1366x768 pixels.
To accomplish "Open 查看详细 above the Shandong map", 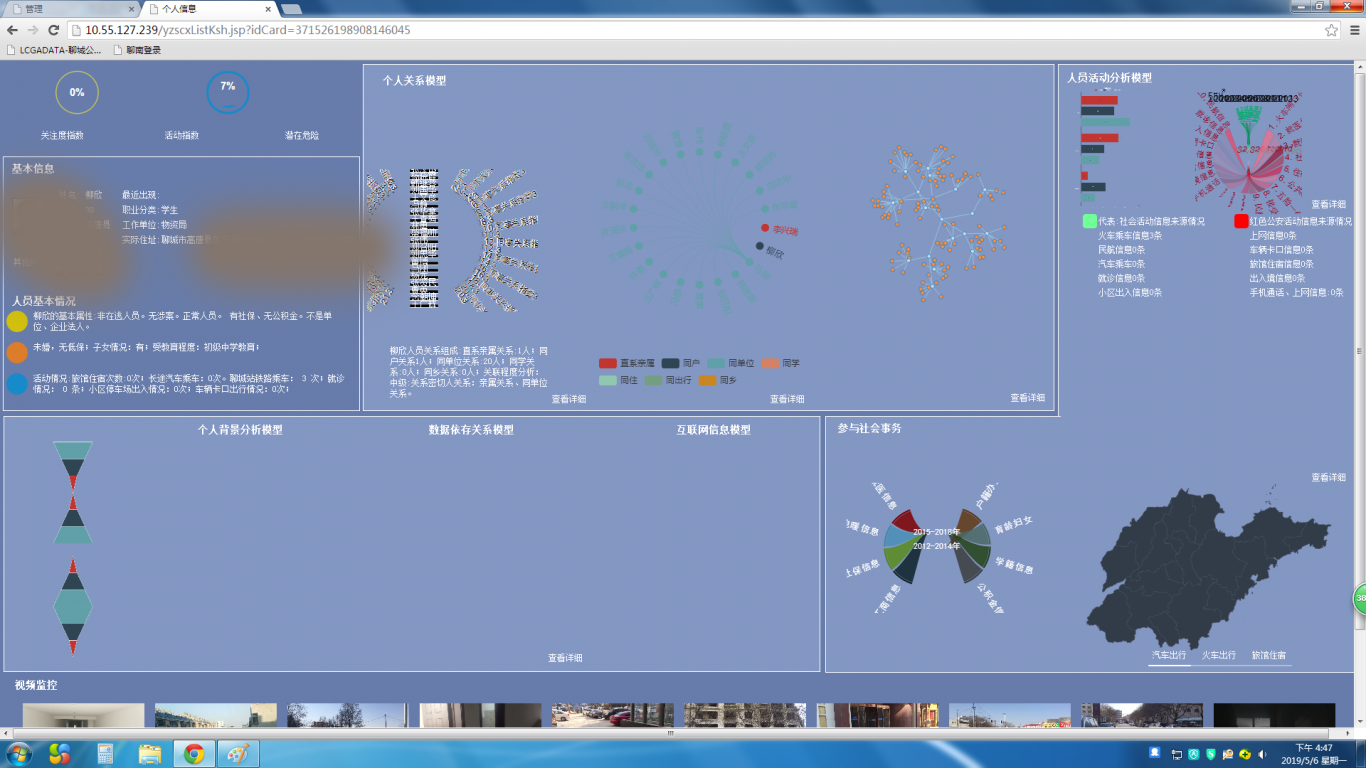I will click(1328, 478).
